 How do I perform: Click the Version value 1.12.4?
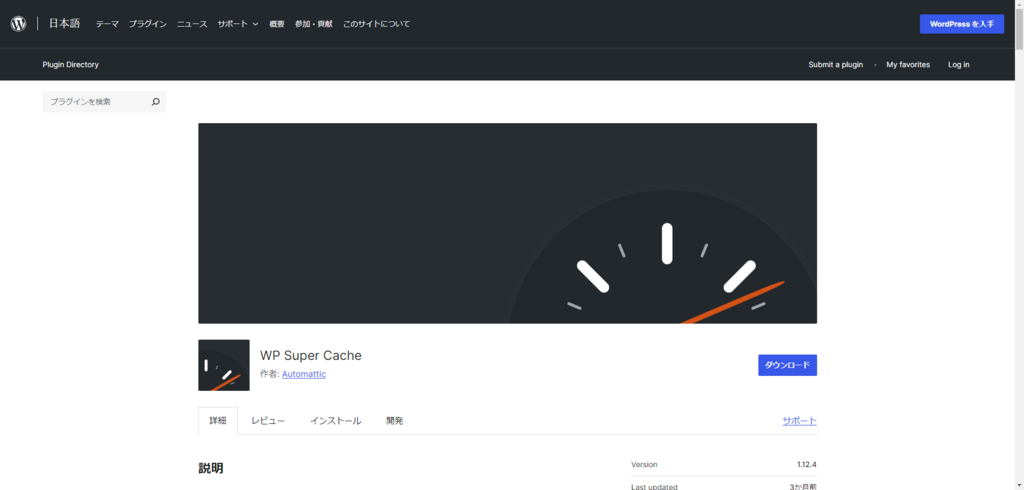[807, 465]
